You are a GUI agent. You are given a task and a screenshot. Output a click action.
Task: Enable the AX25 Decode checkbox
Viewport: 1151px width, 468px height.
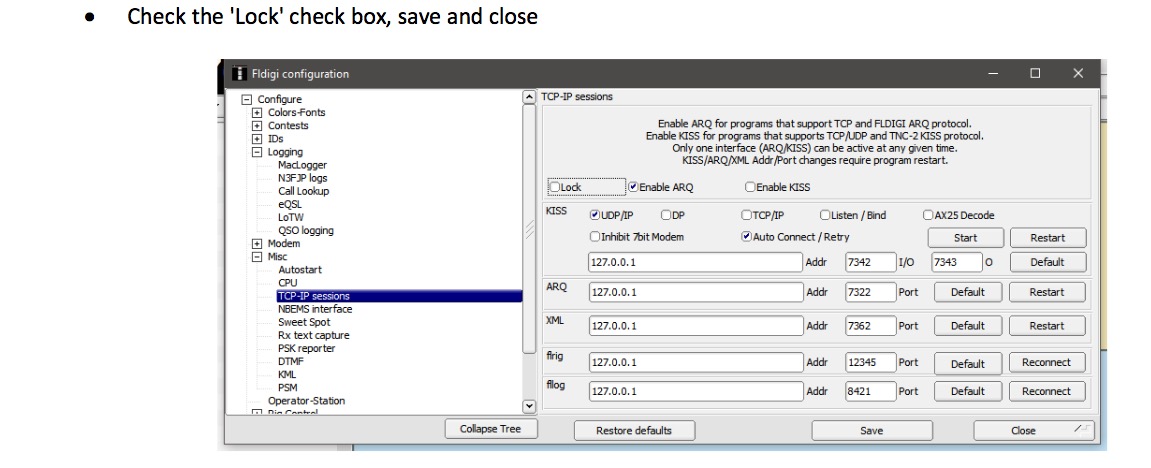click(929, 215)
